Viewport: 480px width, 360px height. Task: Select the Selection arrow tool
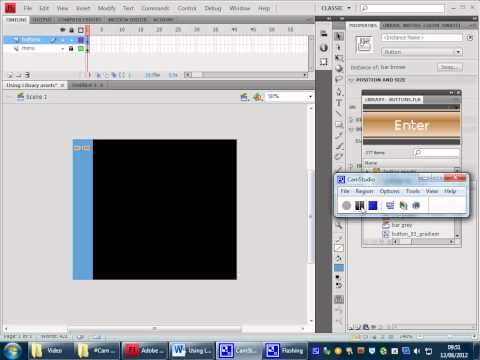tap(339, 36)
